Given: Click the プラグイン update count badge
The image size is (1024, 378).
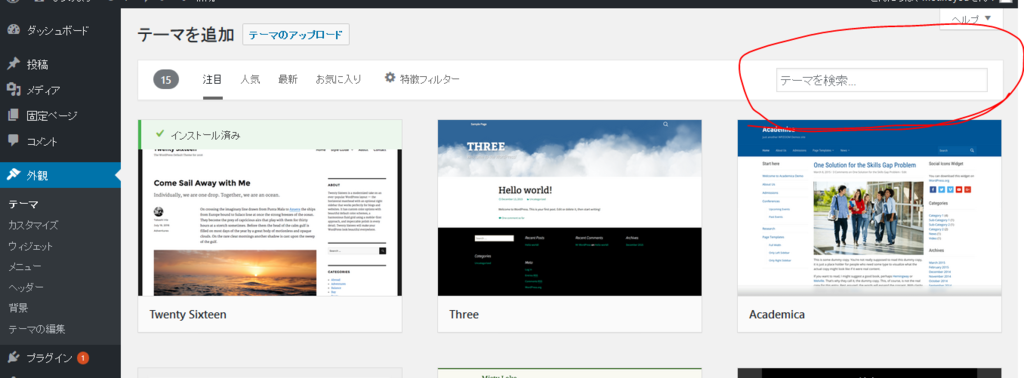Looking at the screenshot, I should (x=83, y=357).
